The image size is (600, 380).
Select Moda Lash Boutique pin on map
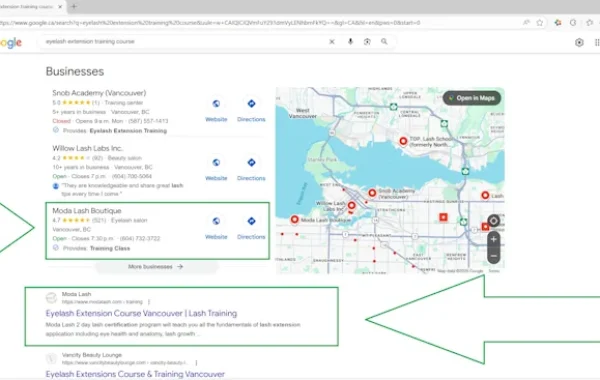pyautogui.click(x=294, y=220)
